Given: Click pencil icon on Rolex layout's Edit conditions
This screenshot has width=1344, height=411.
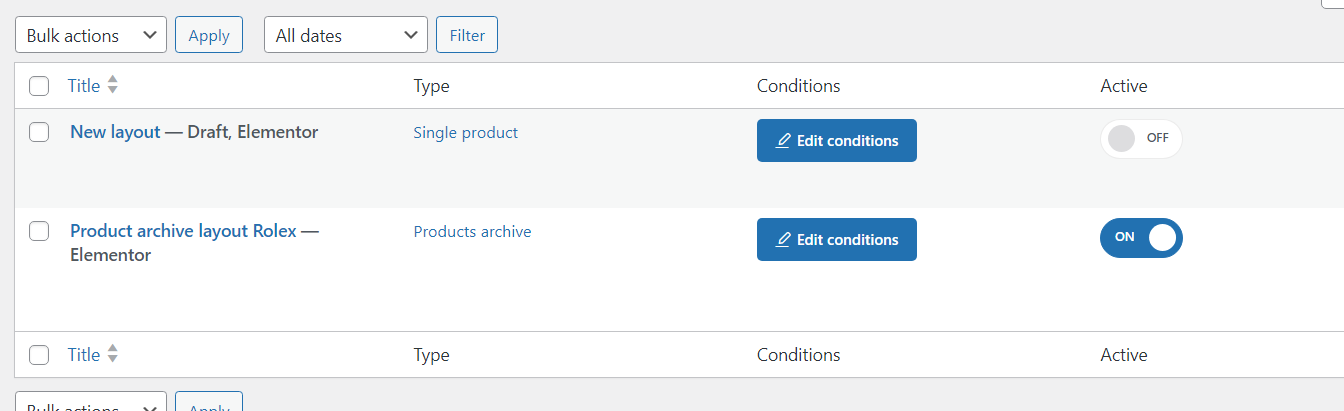Looking at the screenshot, I should (784, 239).
